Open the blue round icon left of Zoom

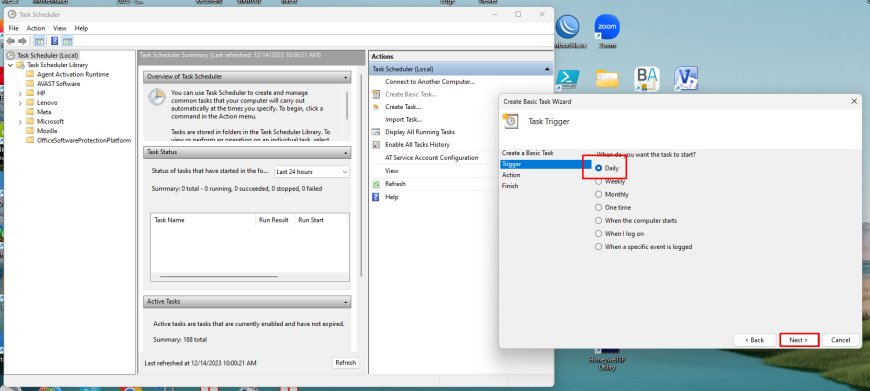coord(567,27)
